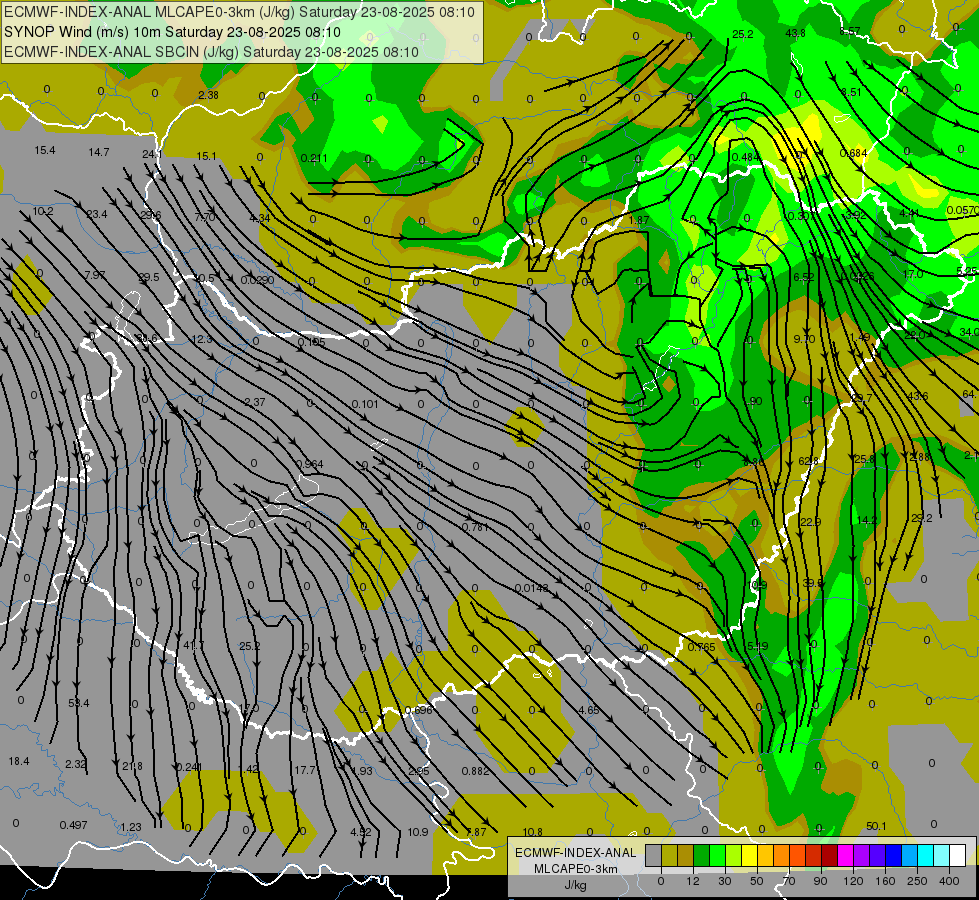Screen dimensions: 979x900
Task: Click the map value 0.105
Action: pyautogui.click(x=311, y=342)
